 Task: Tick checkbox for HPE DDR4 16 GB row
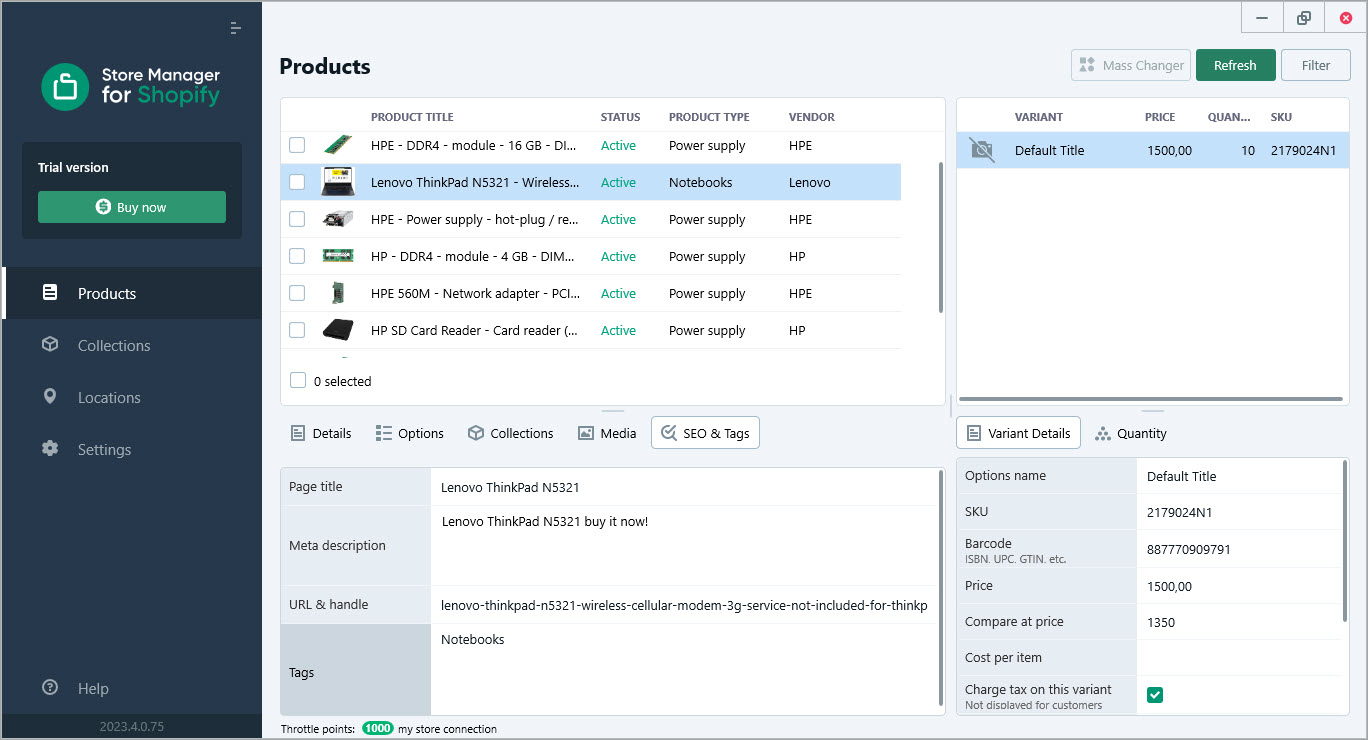click(x=297, y=145)
